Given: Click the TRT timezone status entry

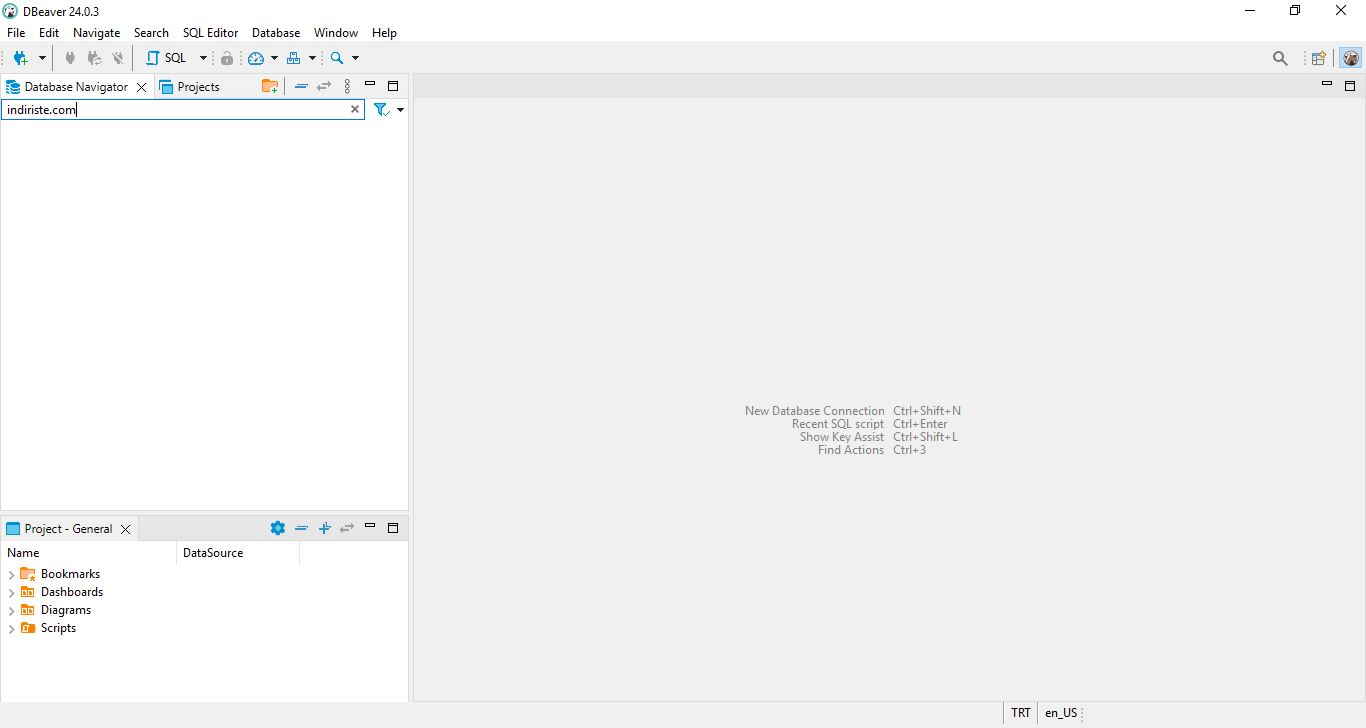Looking at the screenshot, I should click(1021, 713).
